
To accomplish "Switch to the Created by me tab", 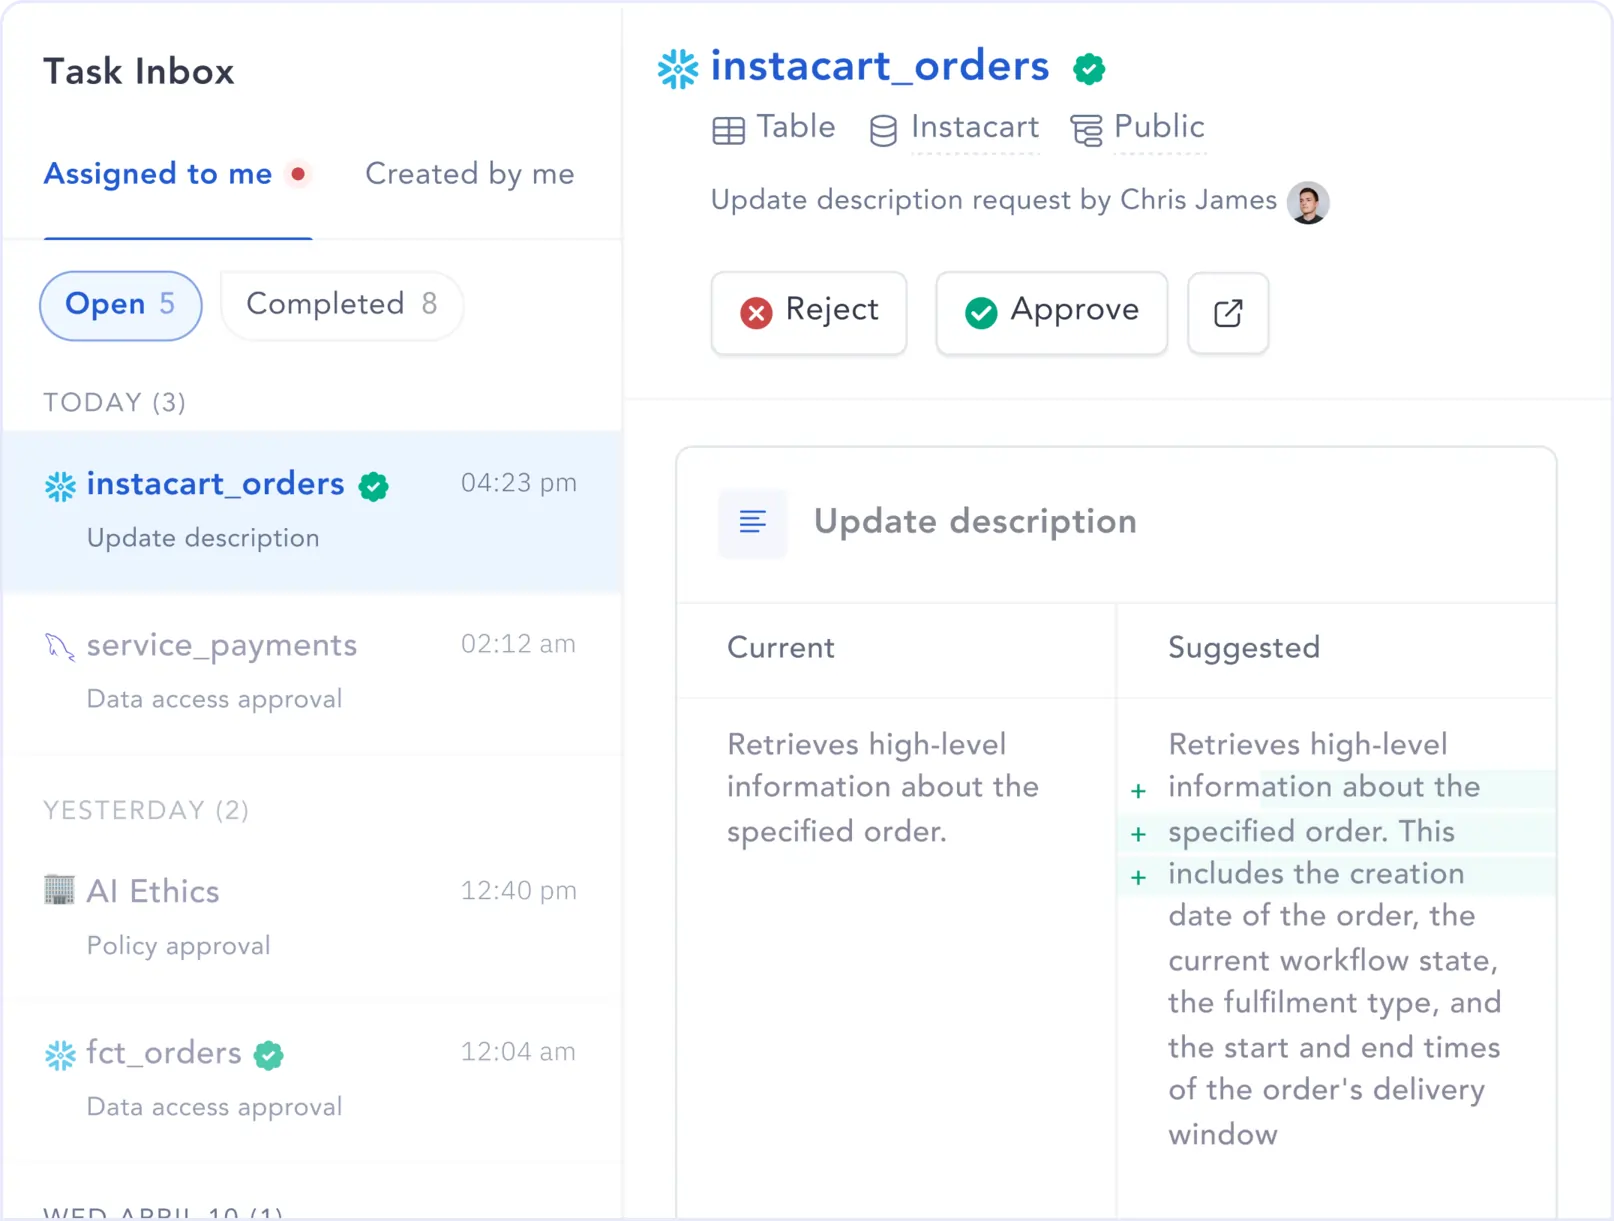I will click(469, 174).
